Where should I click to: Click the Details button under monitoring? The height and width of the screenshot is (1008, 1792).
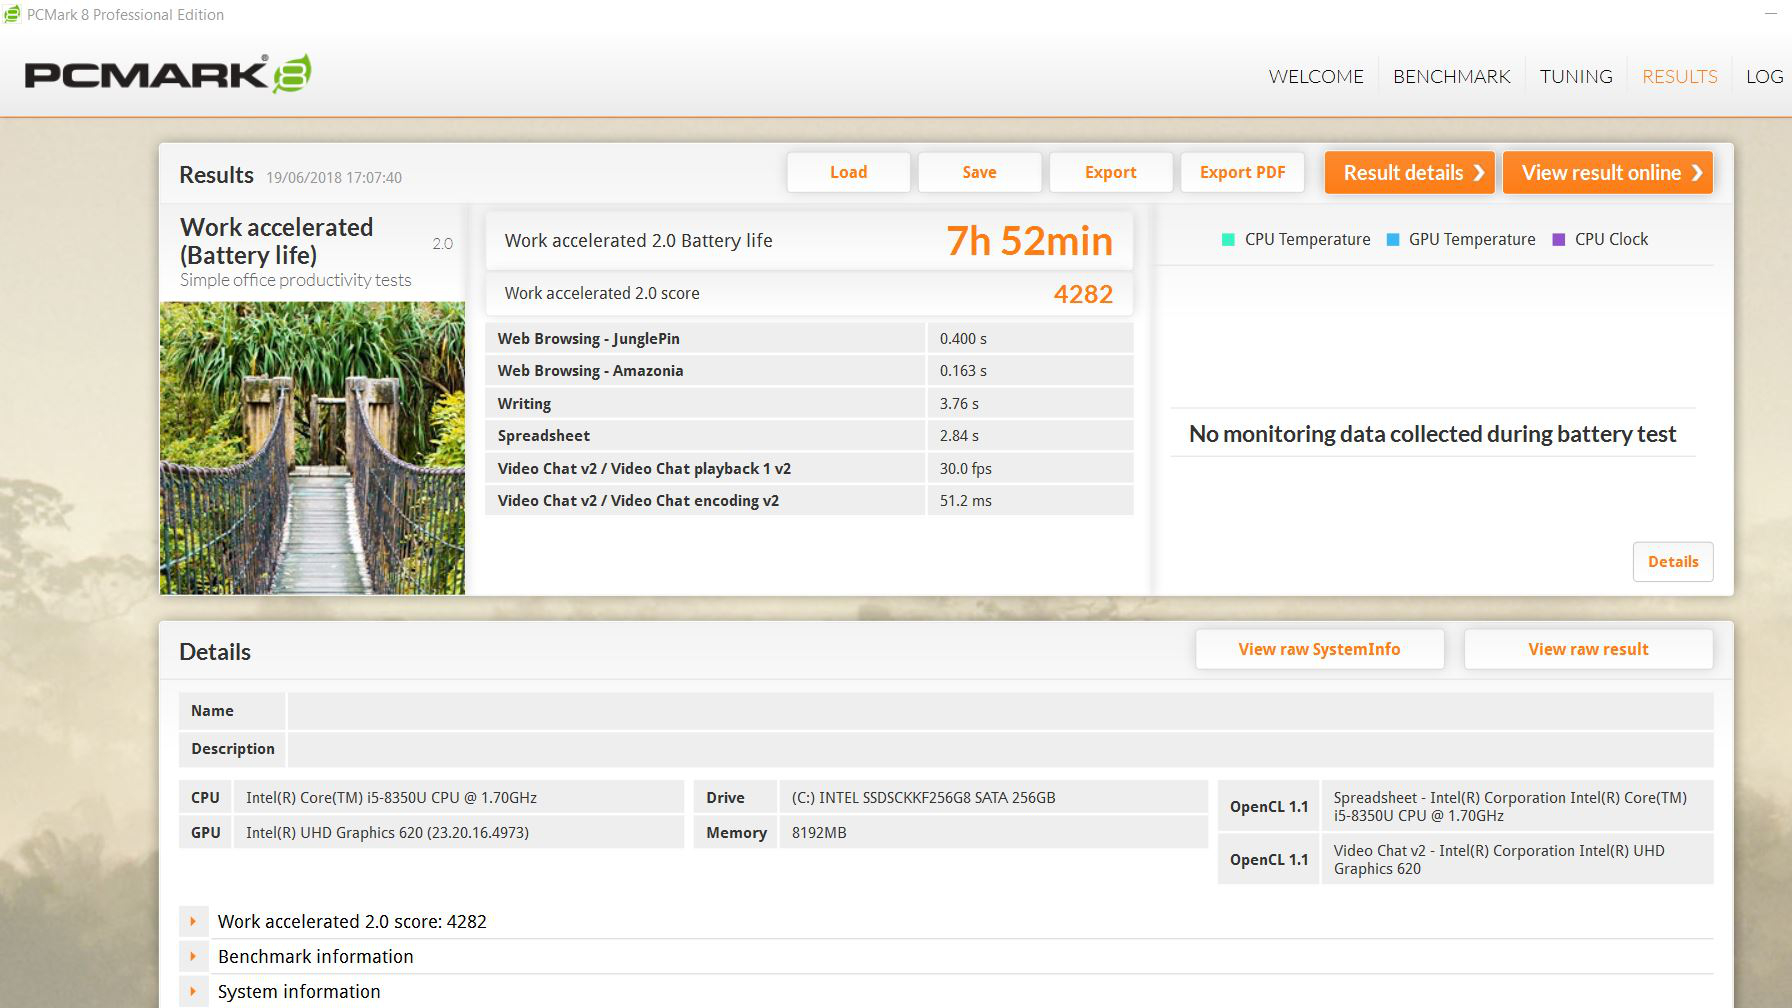1673,561
